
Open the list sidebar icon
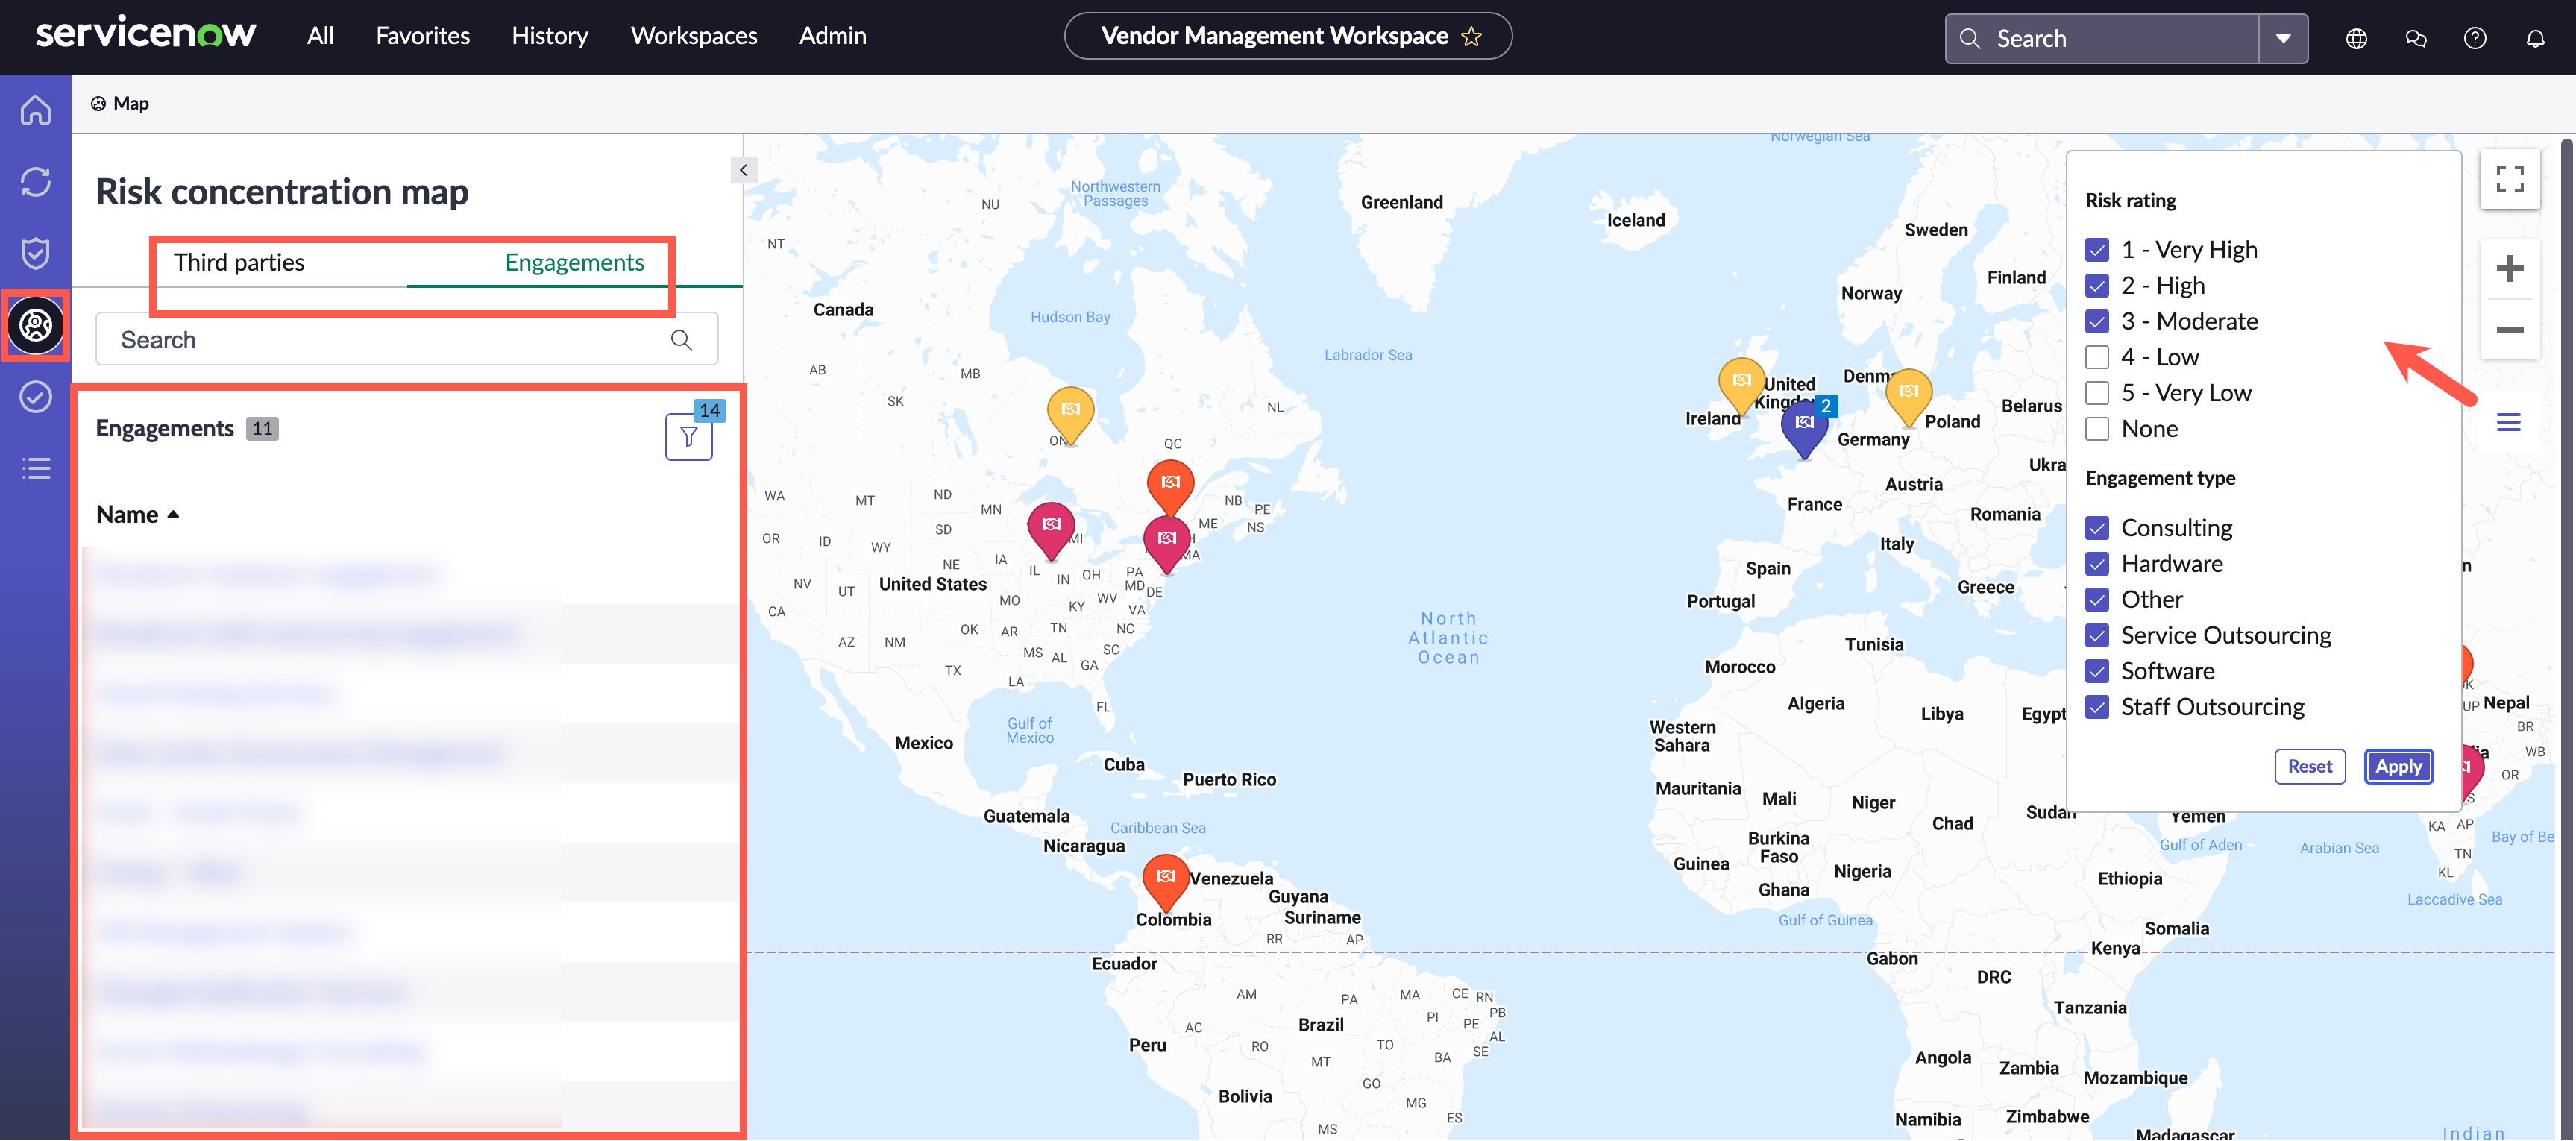[36, 468]
